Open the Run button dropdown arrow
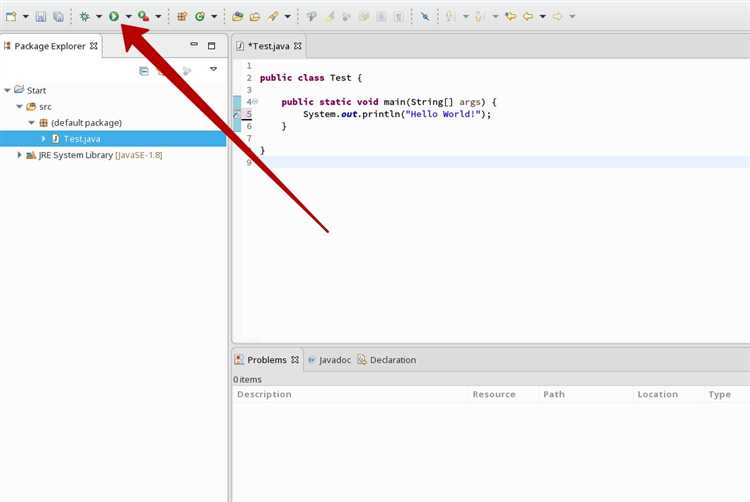The width and height of the screenshot is (750, 502). point(128,16)
